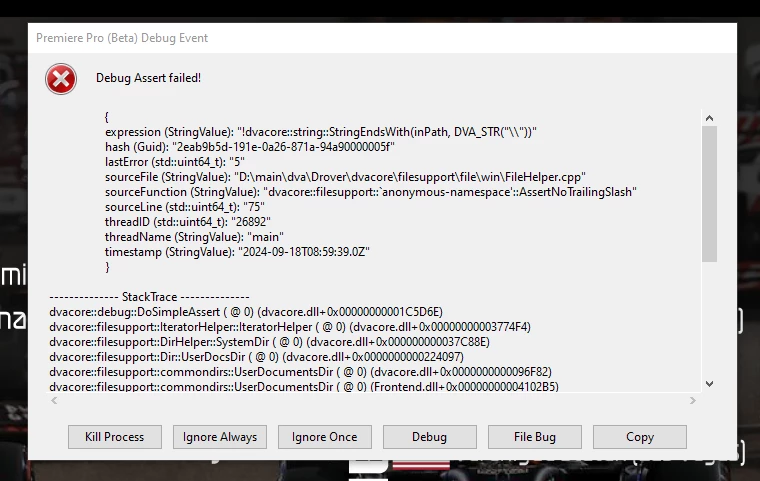Click the timestamp line in details
Image resolution: width=760 pixels, height=481 pixels.
237,252
